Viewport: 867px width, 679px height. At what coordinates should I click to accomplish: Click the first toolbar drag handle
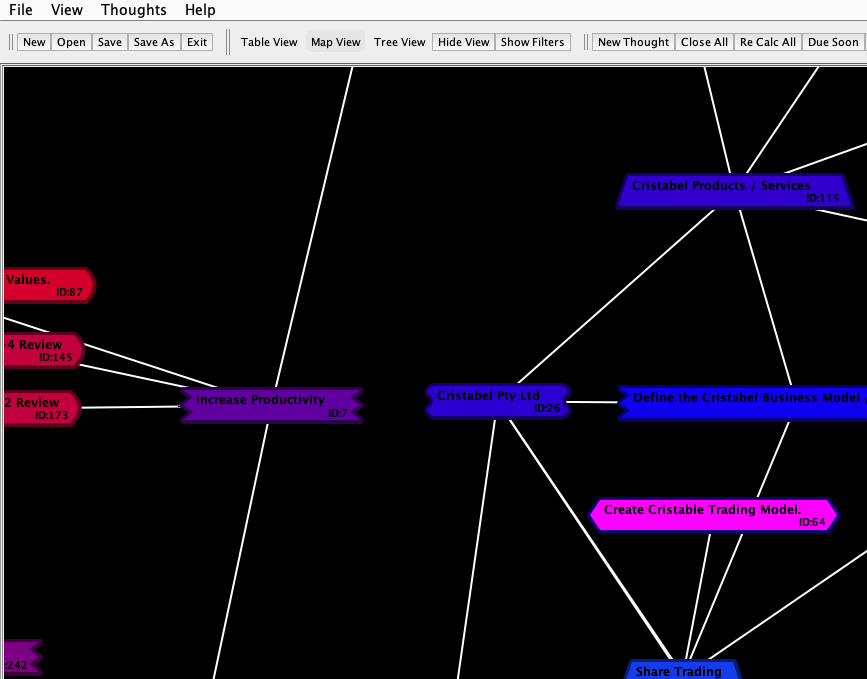pos(11,42)
